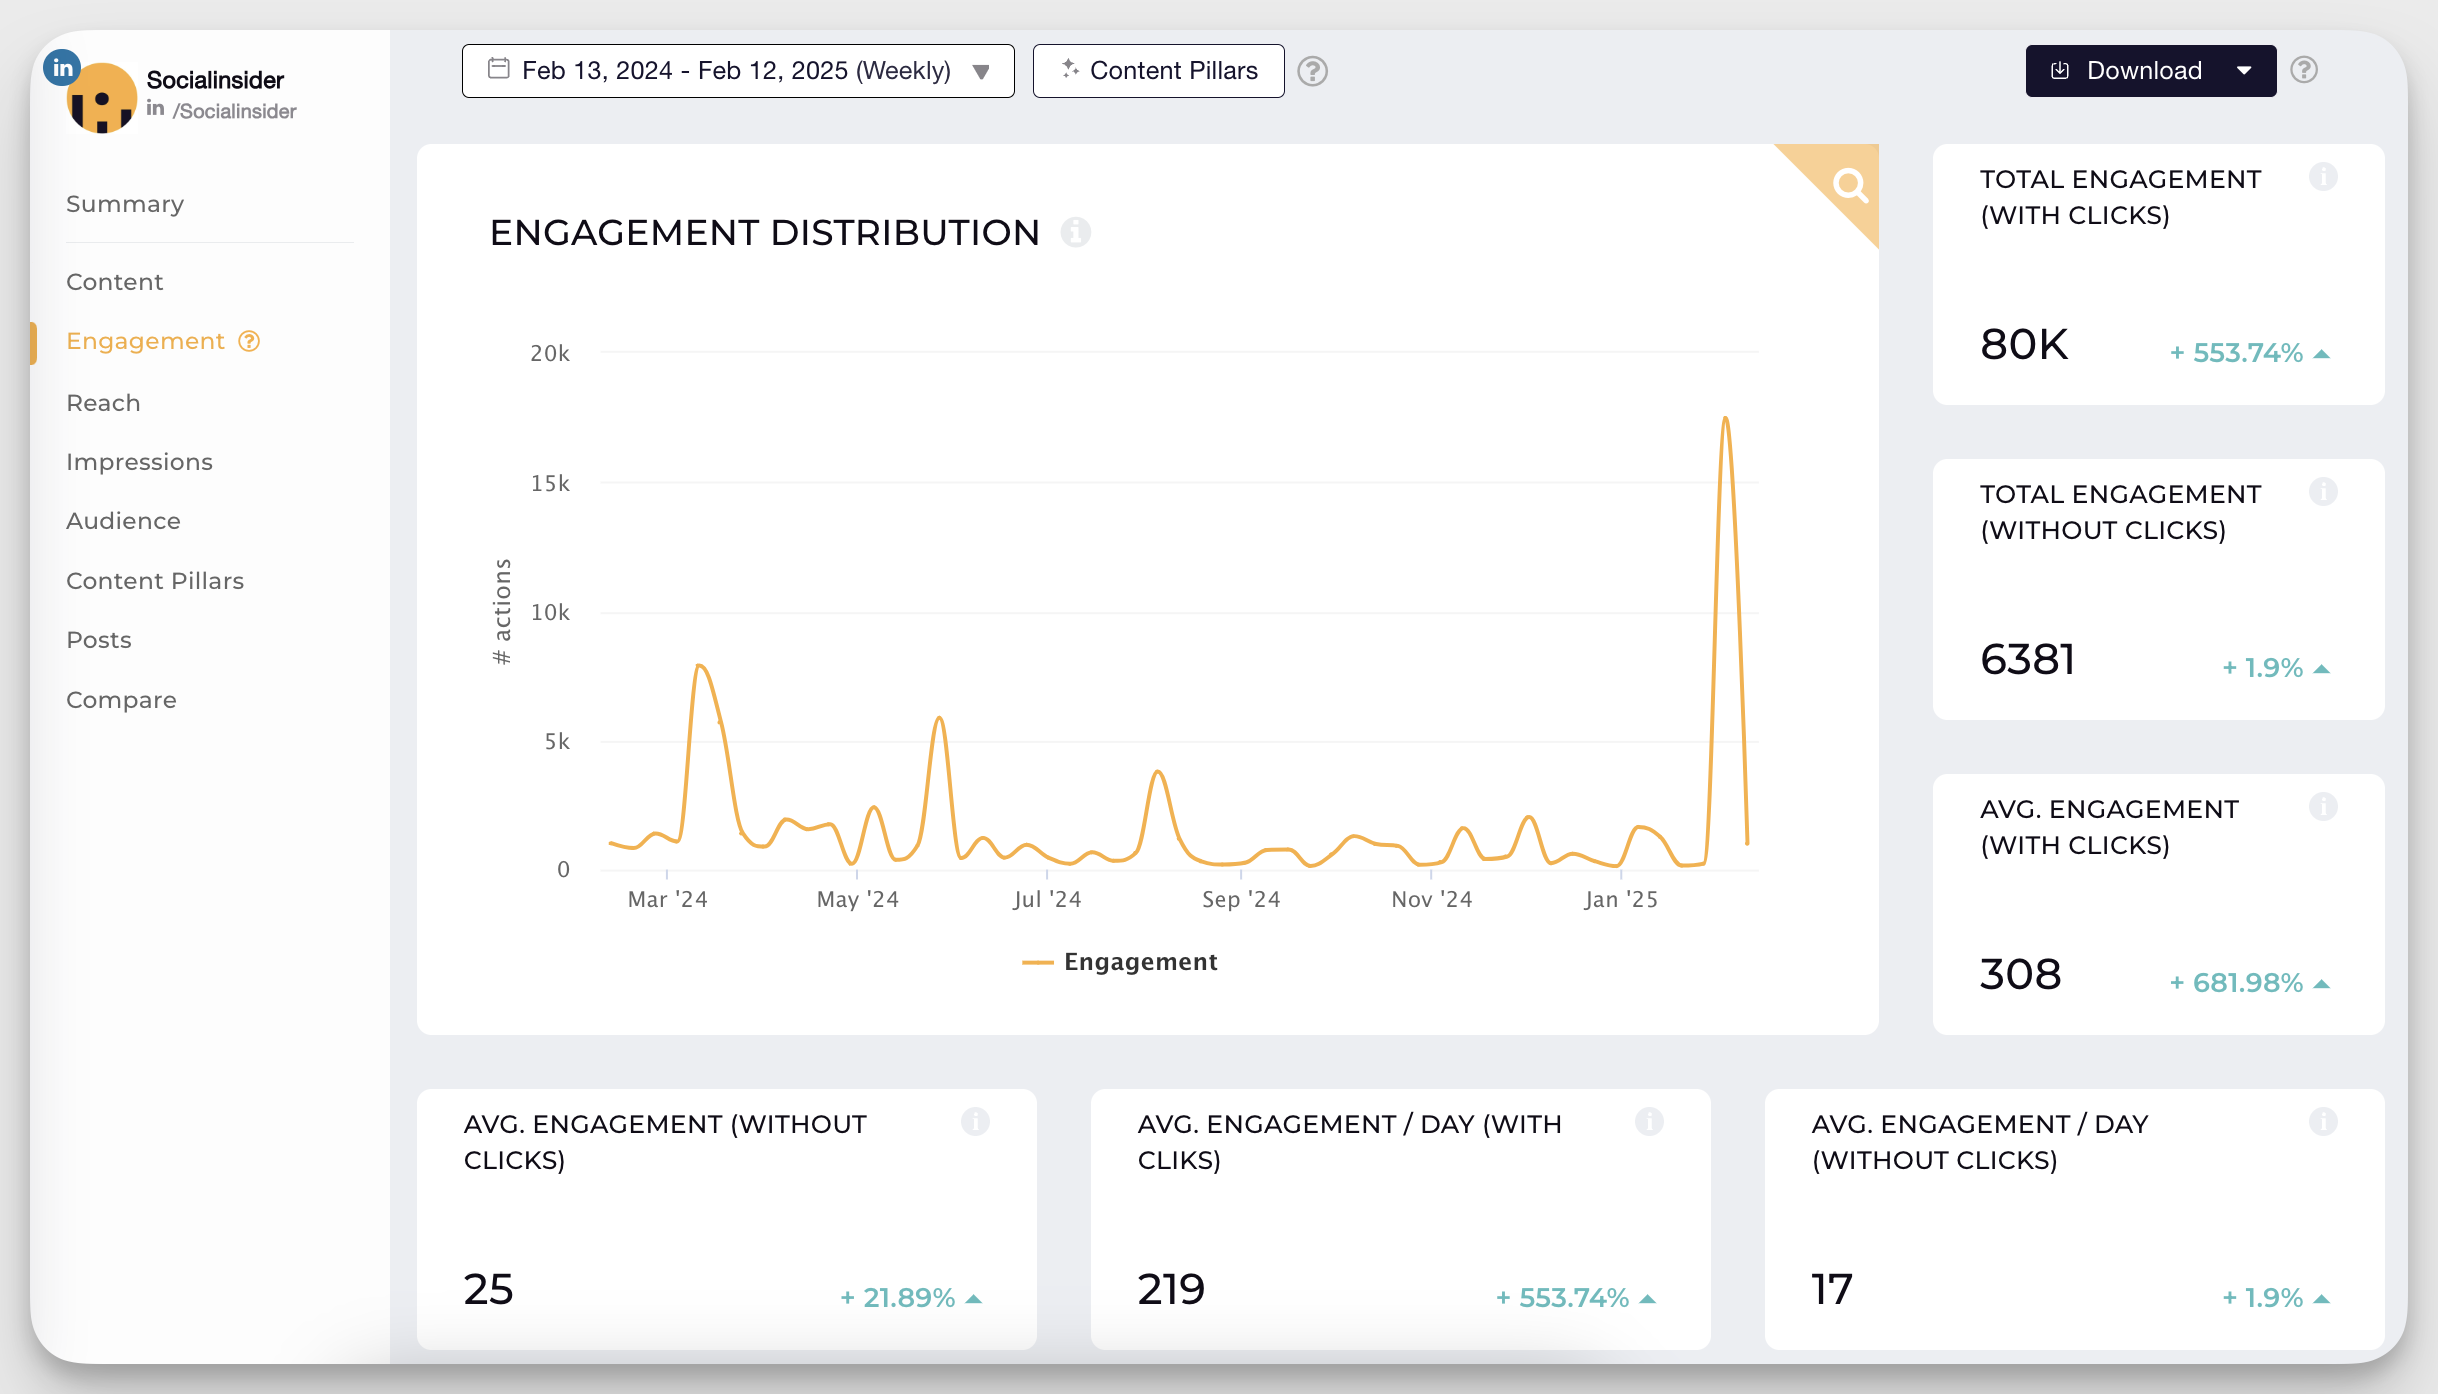Screen dimensions: 2438x1394
Task: Click the ENGAGEMENT DISTRIBUTION chart title
Action: [765, 233]
